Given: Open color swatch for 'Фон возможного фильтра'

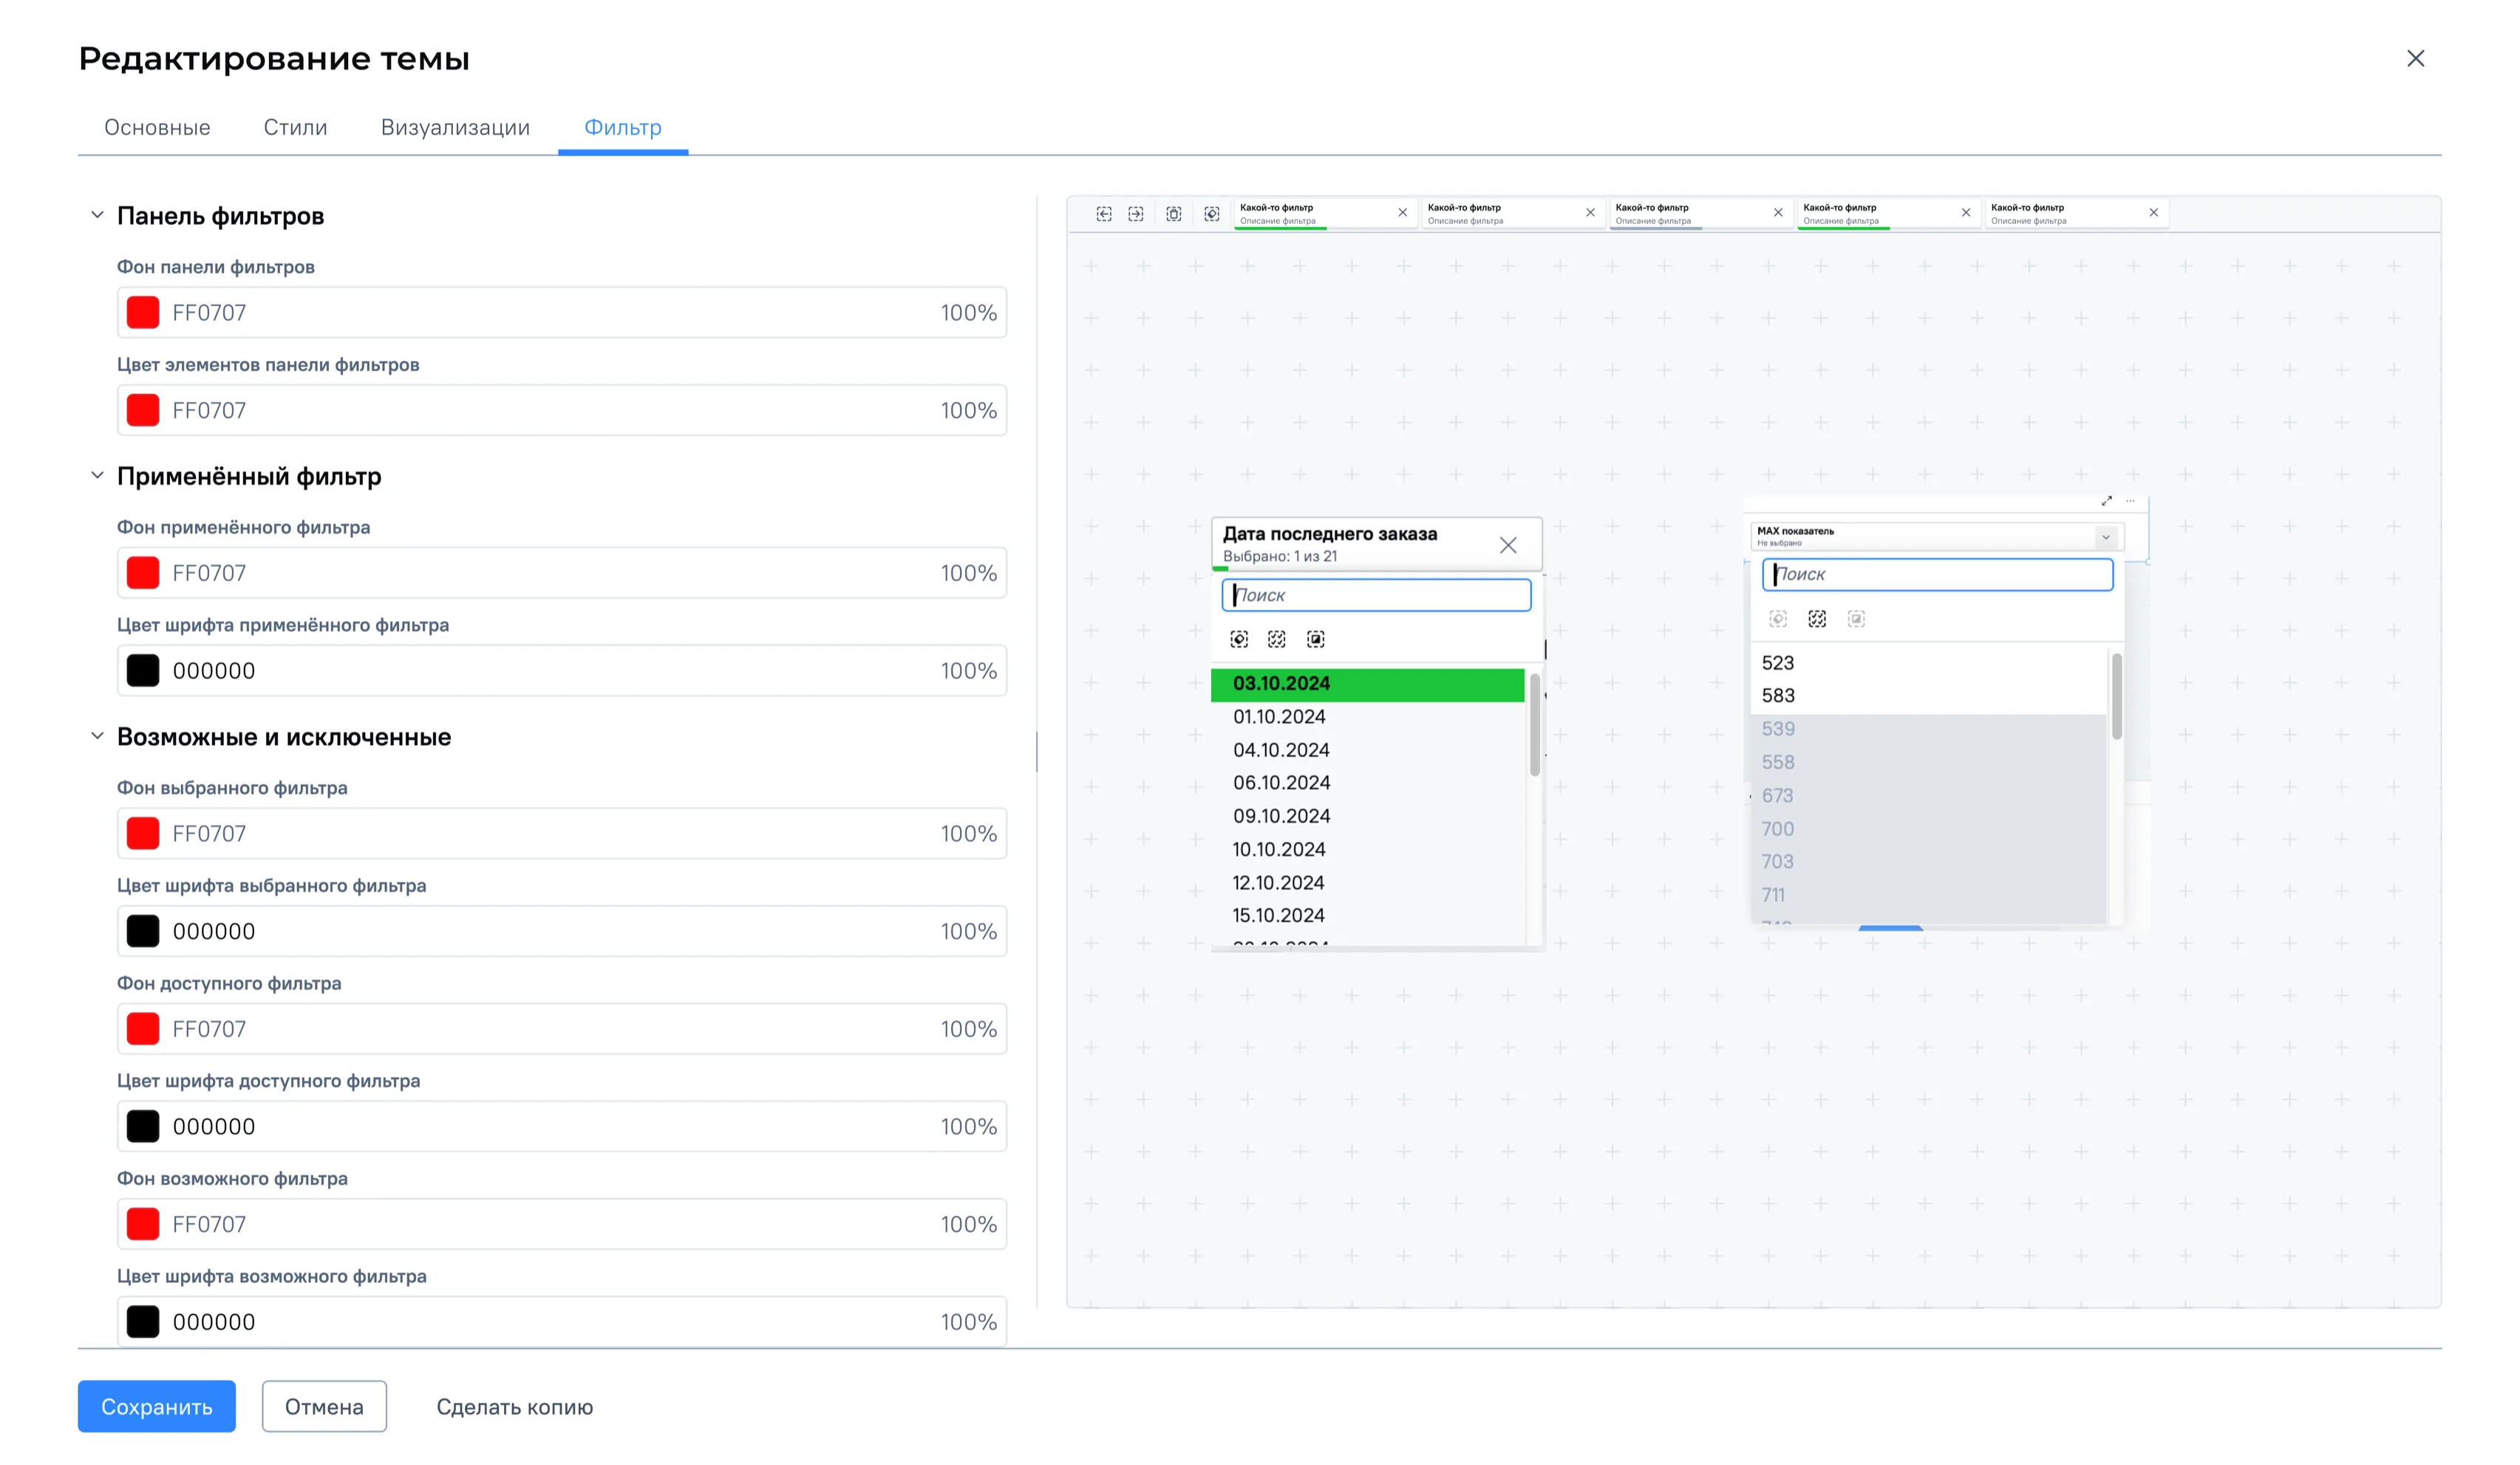Looking at the screenshot, I should pos(143,1224).
